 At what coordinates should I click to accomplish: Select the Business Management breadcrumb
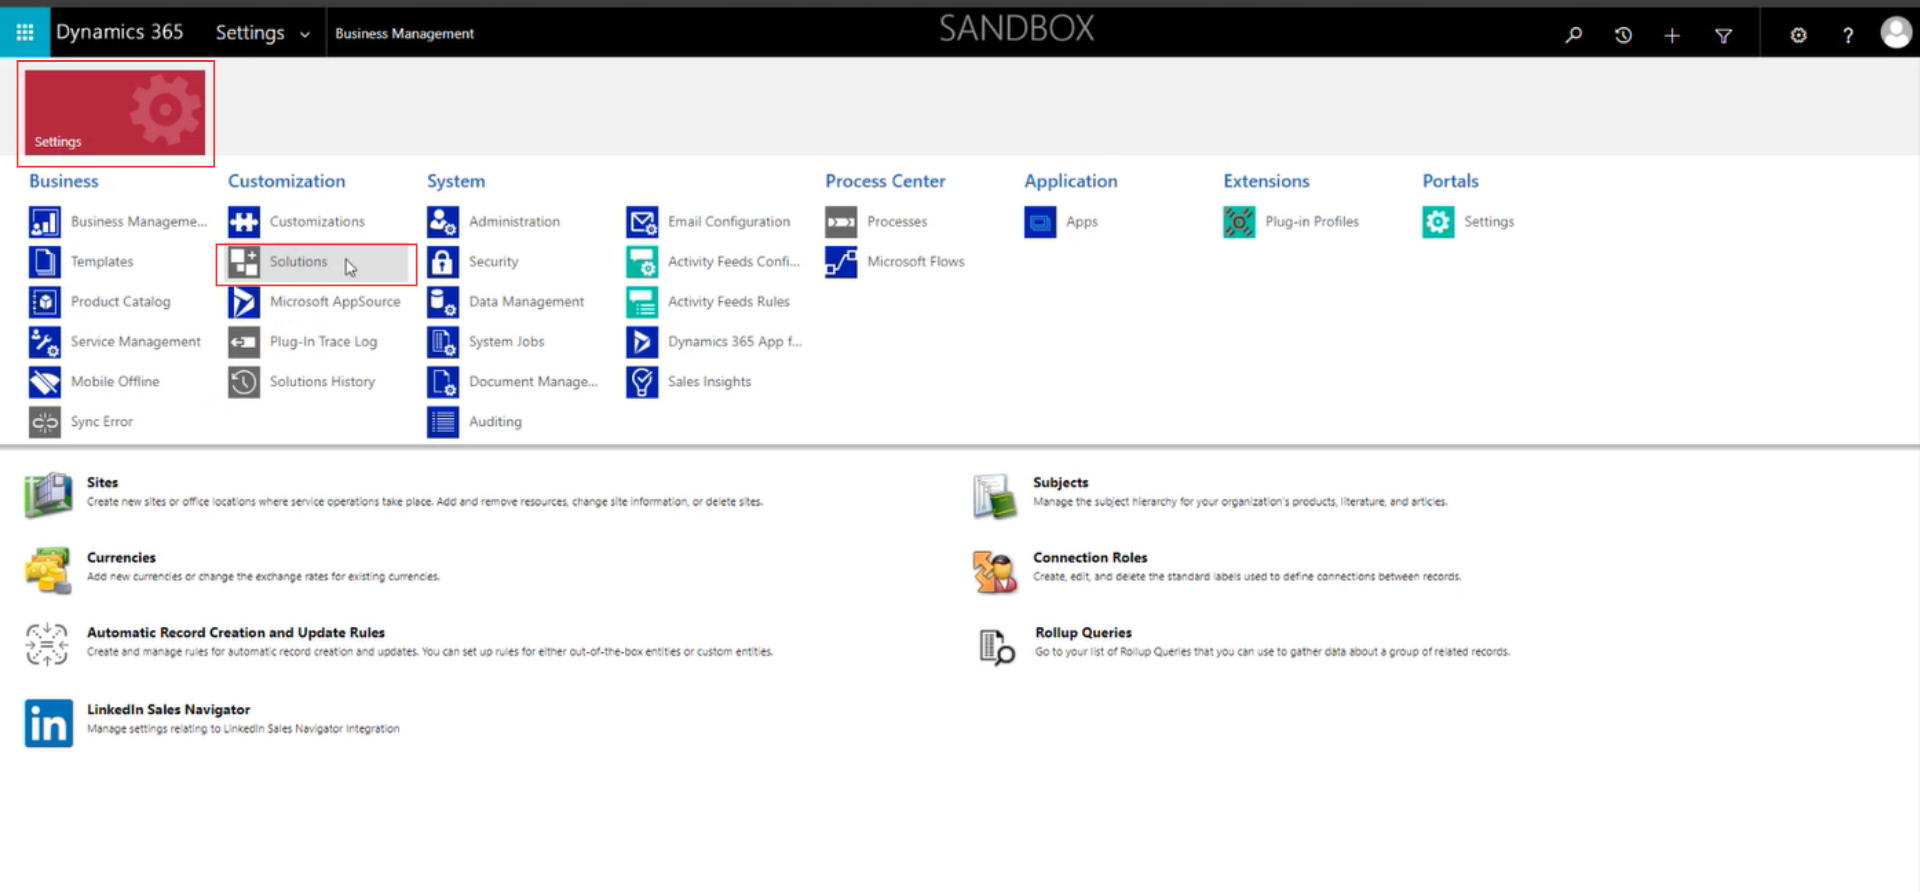pyautogui.click(x=404, y=34)
